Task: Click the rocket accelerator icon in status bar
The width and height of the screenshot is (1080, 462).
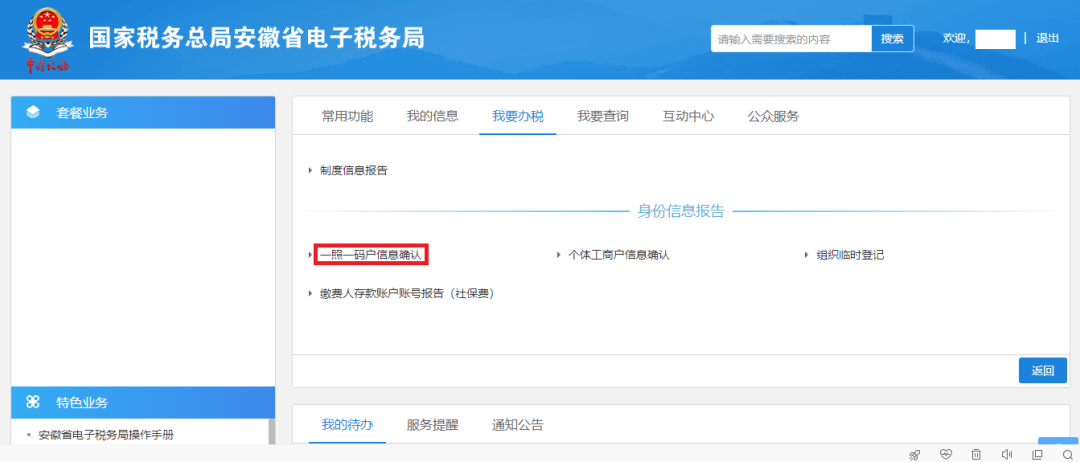Action: (x=915, y=454)
